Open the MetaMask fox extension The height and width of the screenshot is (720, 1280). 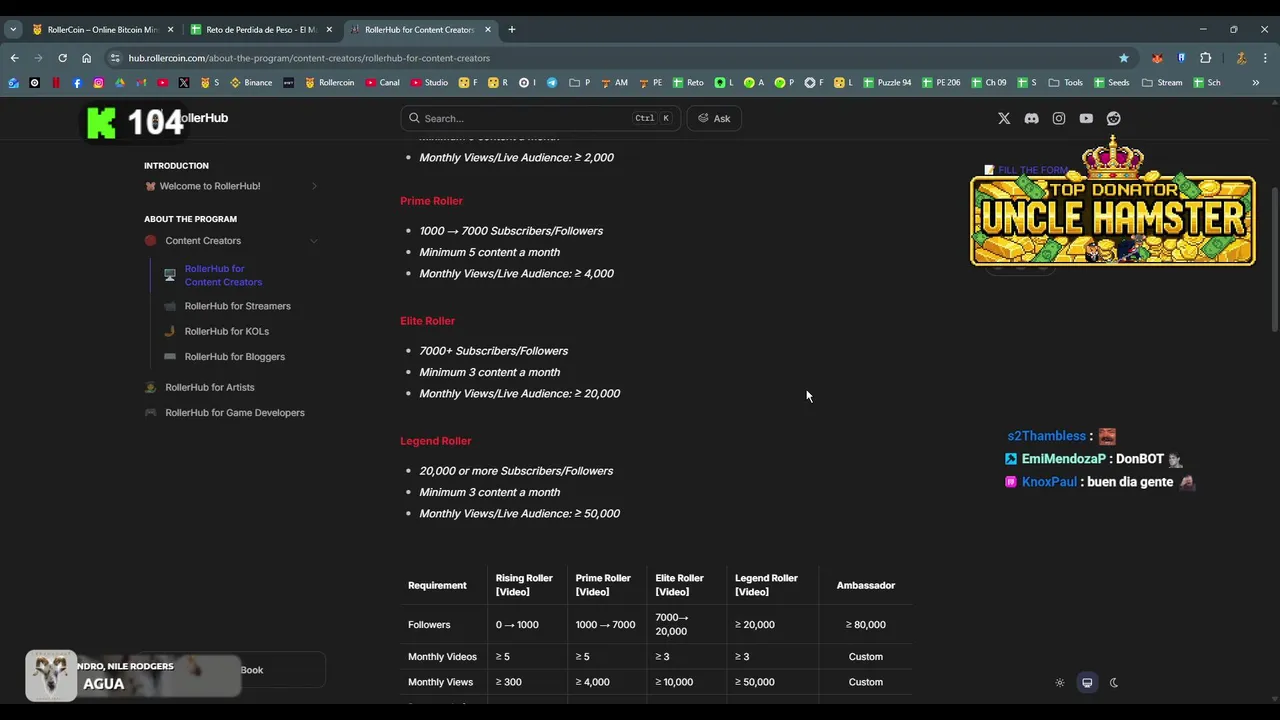(1157, 58)
